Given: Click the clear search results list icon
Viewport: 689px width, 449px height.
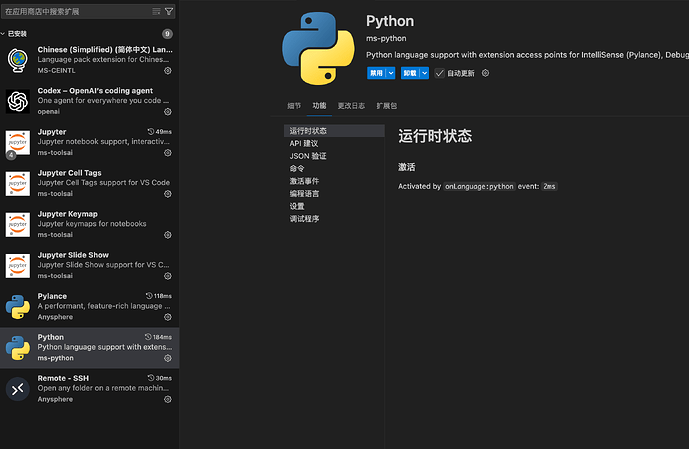Looking at the screenshot, I should 156,11.
